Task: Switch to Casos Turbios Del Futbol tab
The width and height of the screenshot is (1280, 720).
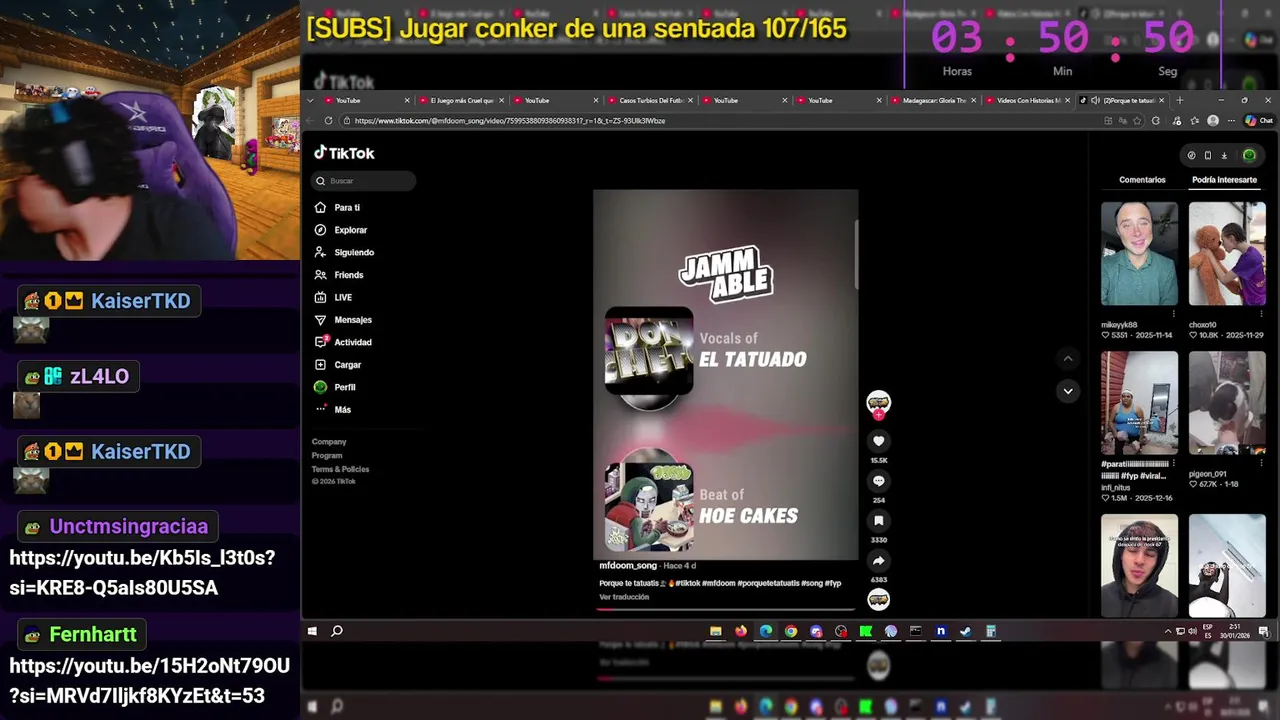Action: [651, 100]
